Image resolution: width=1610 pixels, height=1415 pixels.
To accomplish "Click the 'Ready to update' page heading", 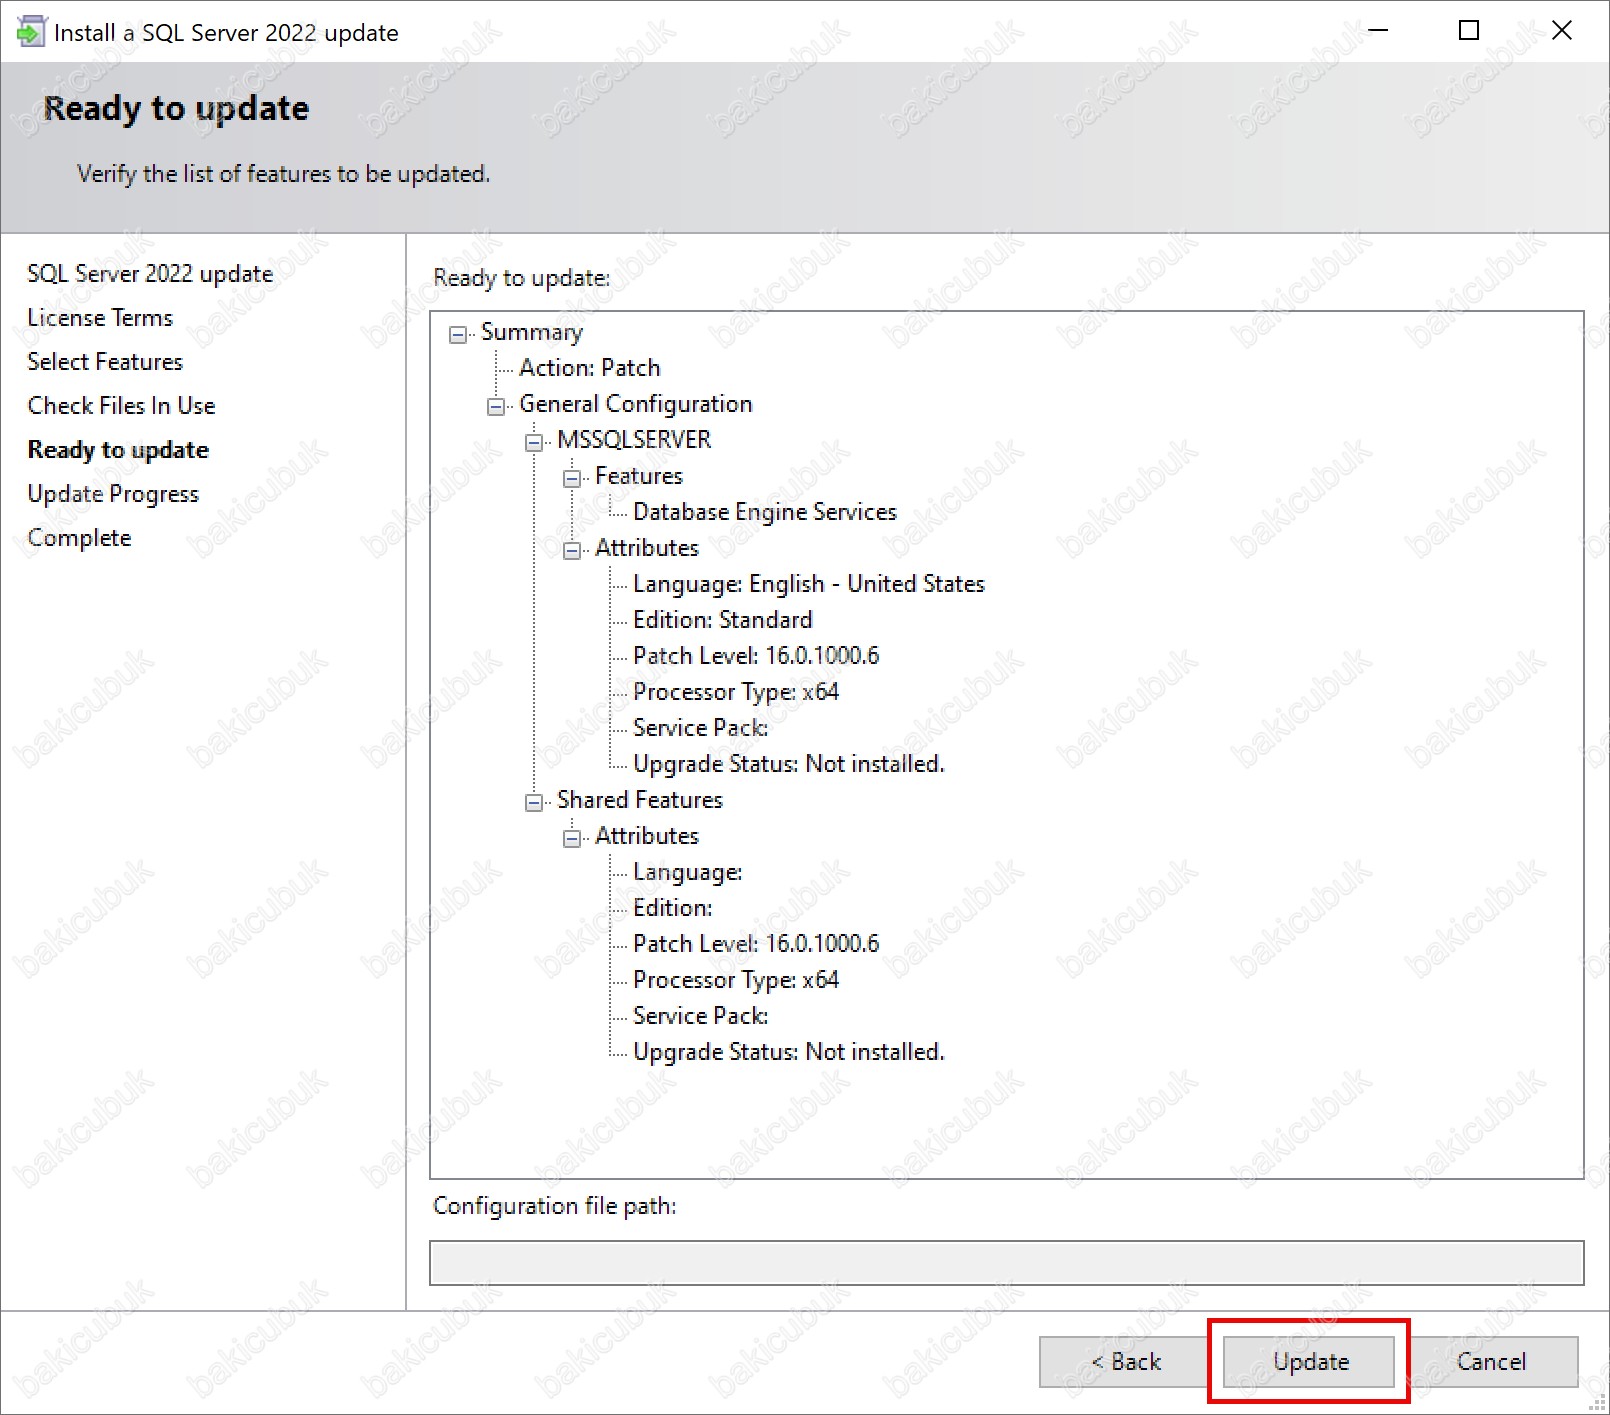I will (x=176, y=108).
